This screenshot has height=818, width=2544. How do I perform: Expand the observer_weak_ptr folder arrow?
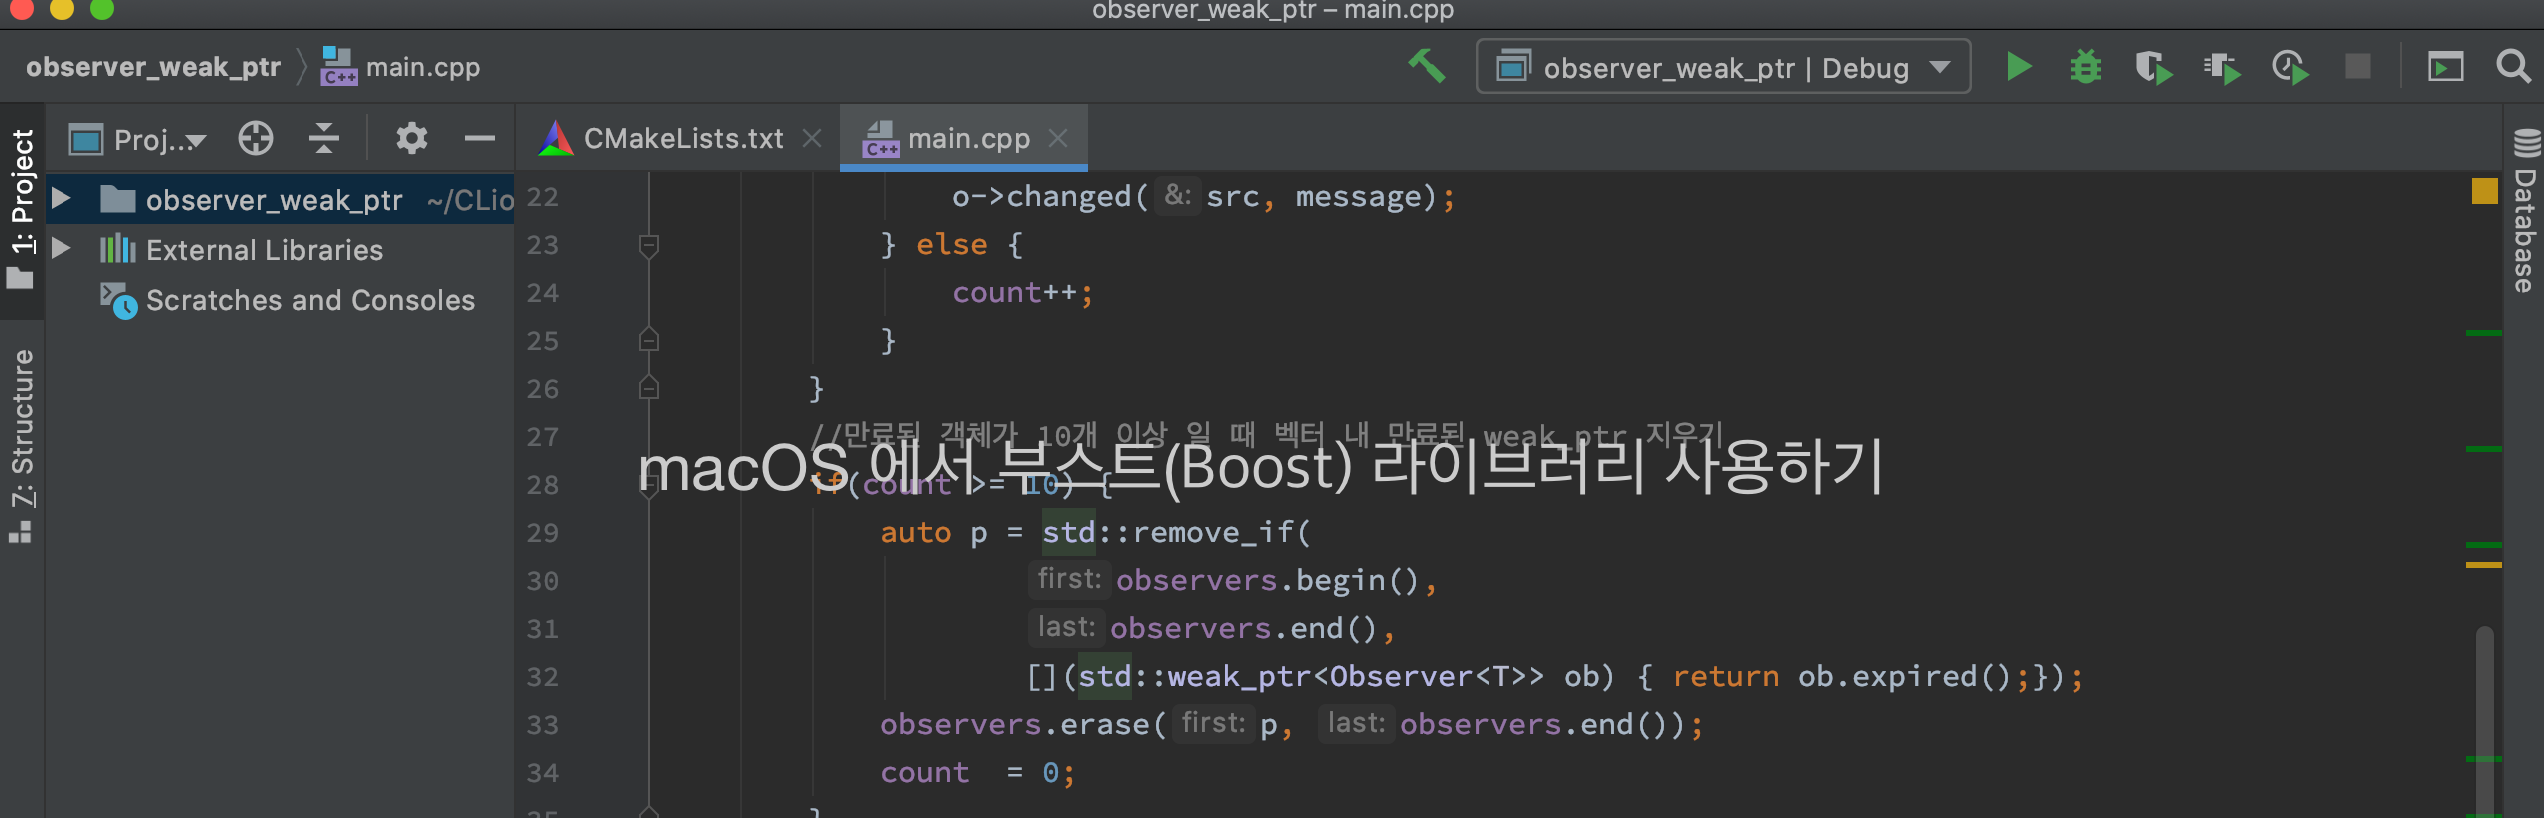click(61, 198)
